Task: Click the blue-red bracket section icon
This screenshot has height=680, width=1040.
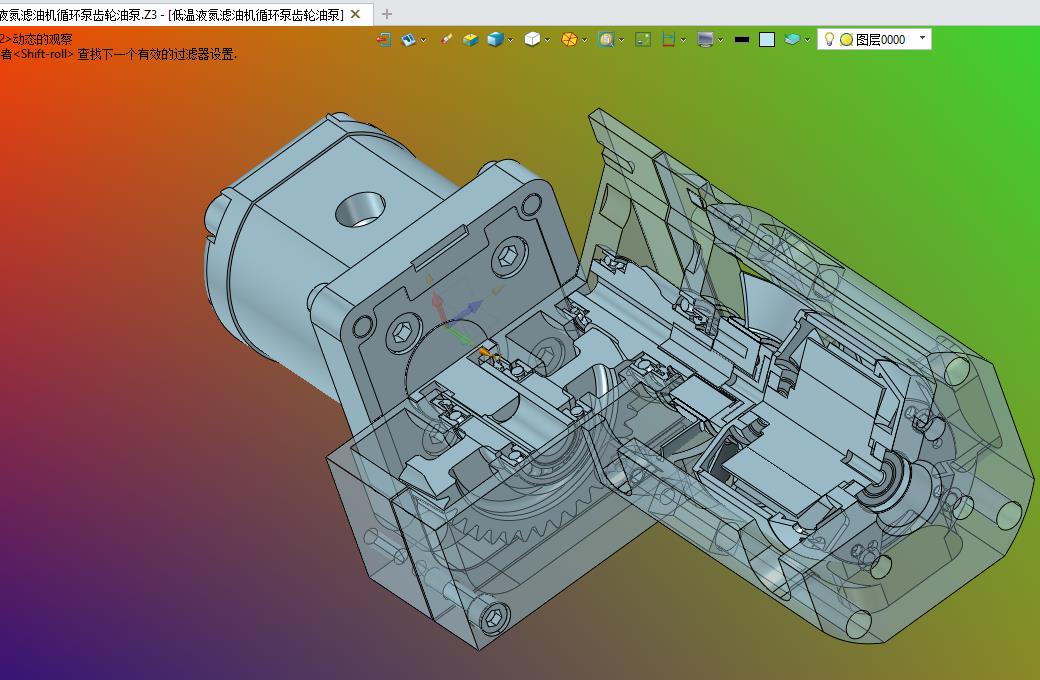Action: click(x=668, y=40)
